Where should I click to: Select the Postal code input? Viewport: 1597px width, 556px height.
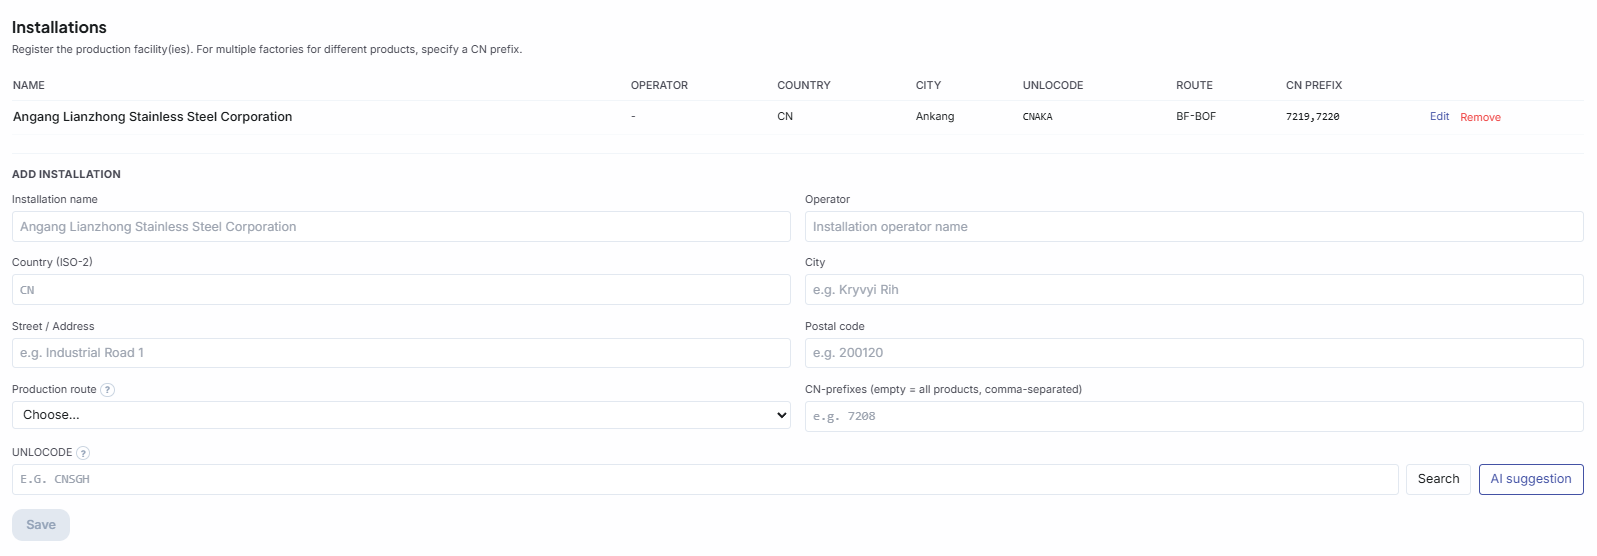click(1193, 353)
